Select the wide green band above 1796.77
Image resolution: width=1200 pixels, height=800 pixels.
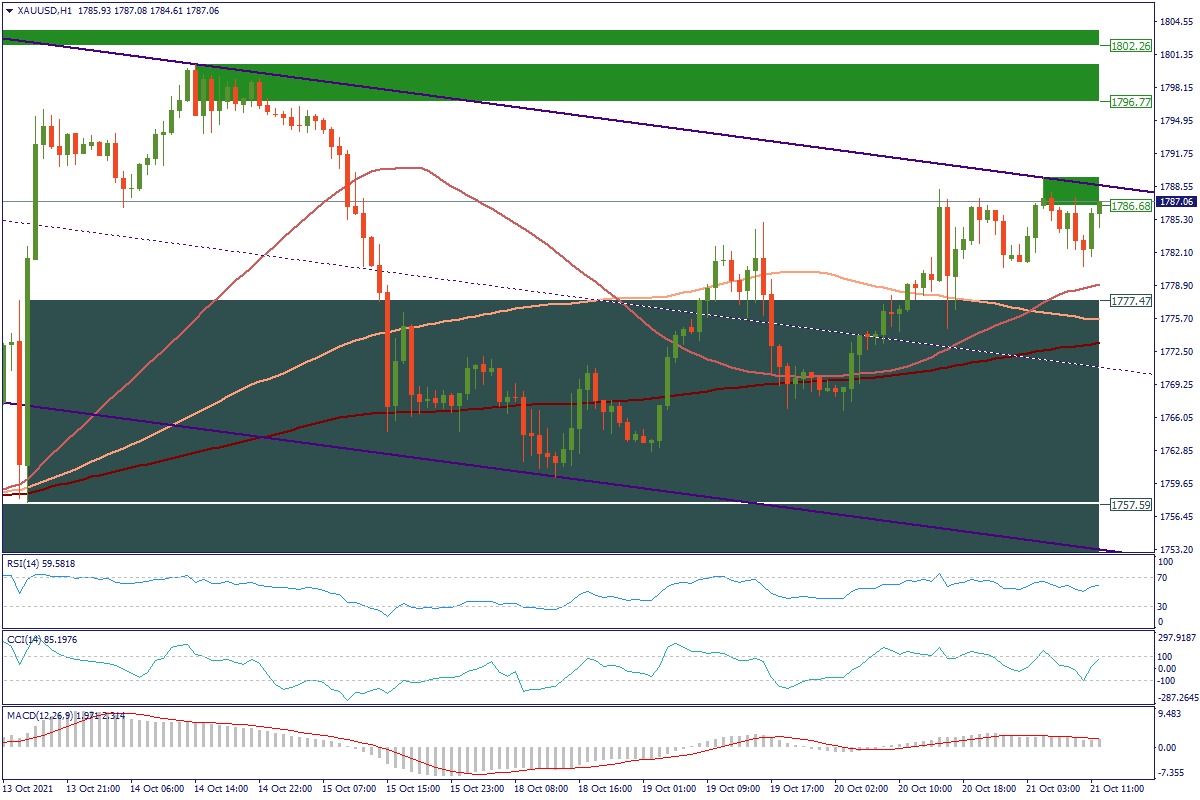tap(650, 82)
